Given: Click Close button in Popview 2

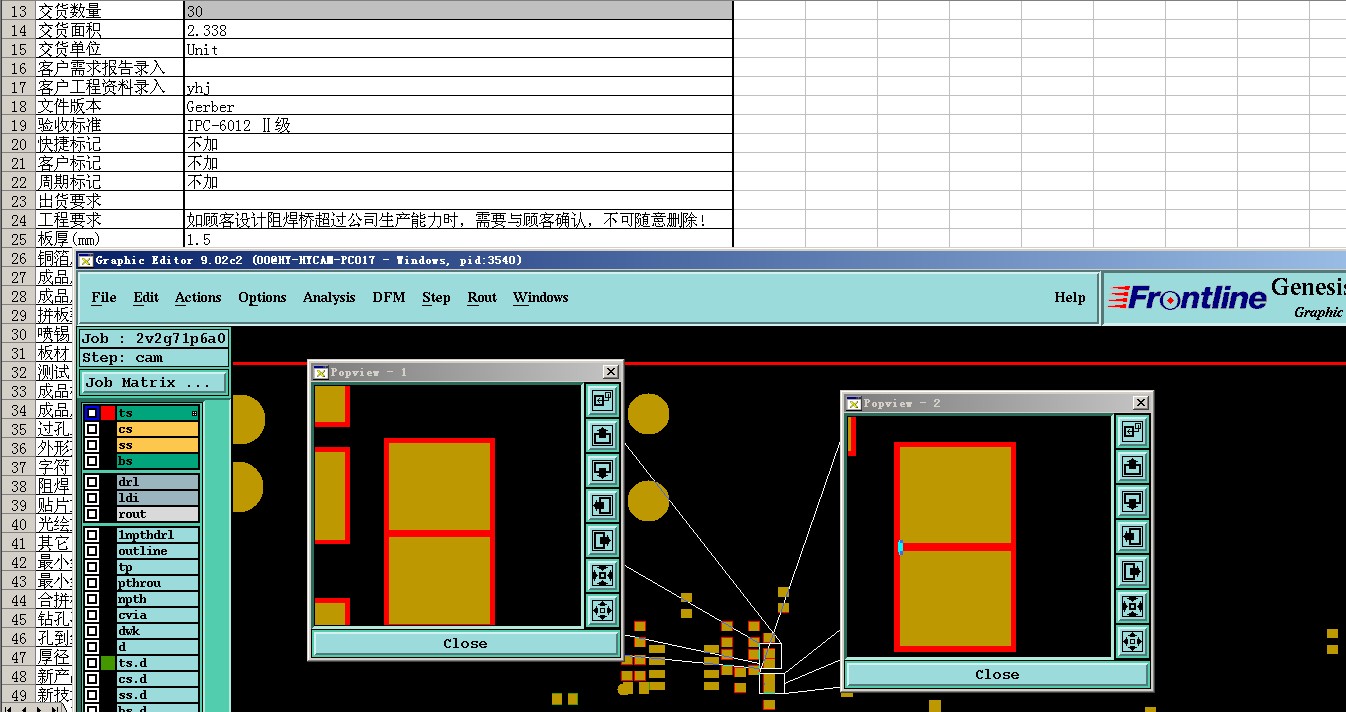Looking at the screenshot, I should (x=997, y=674).
